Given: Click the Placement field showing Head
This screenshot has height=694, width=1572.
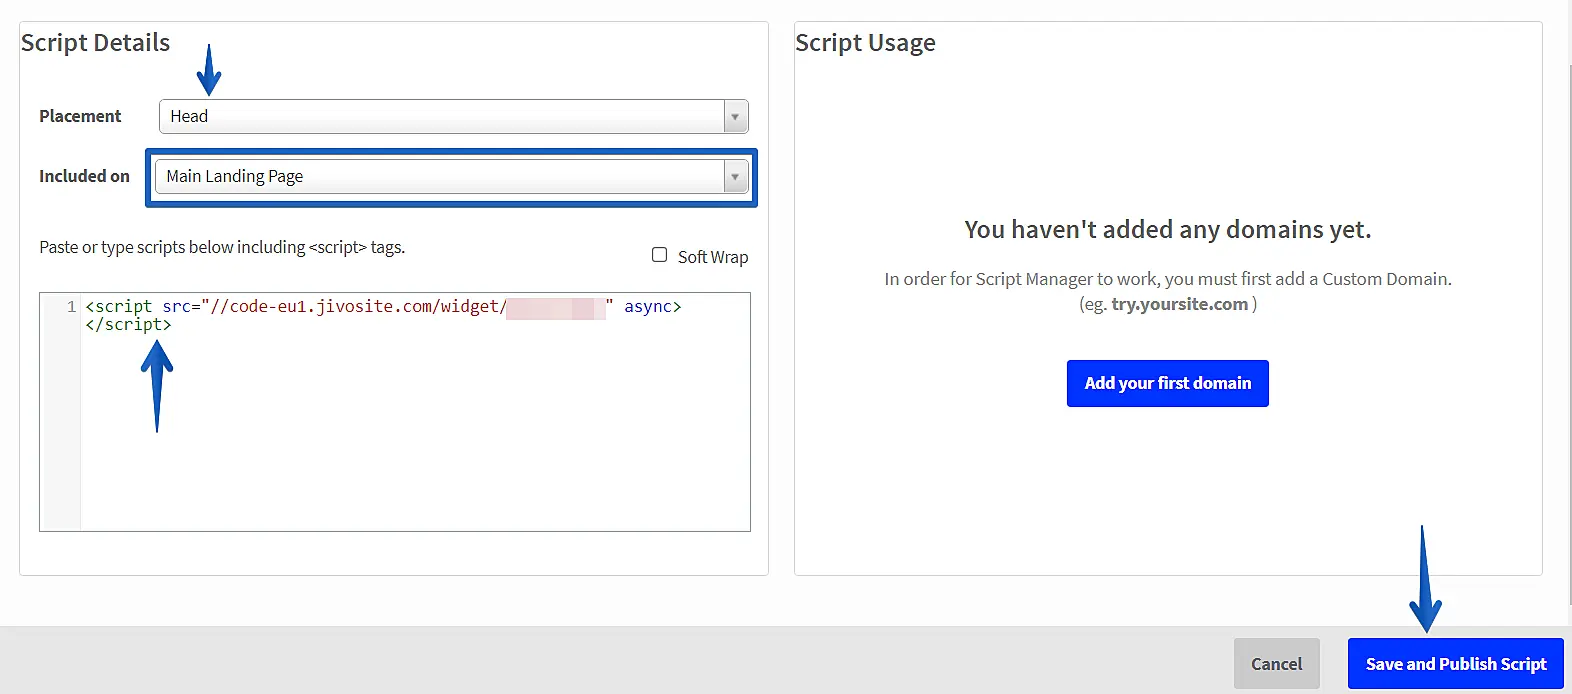Looking at the screenshot, I should pos(440,117).
